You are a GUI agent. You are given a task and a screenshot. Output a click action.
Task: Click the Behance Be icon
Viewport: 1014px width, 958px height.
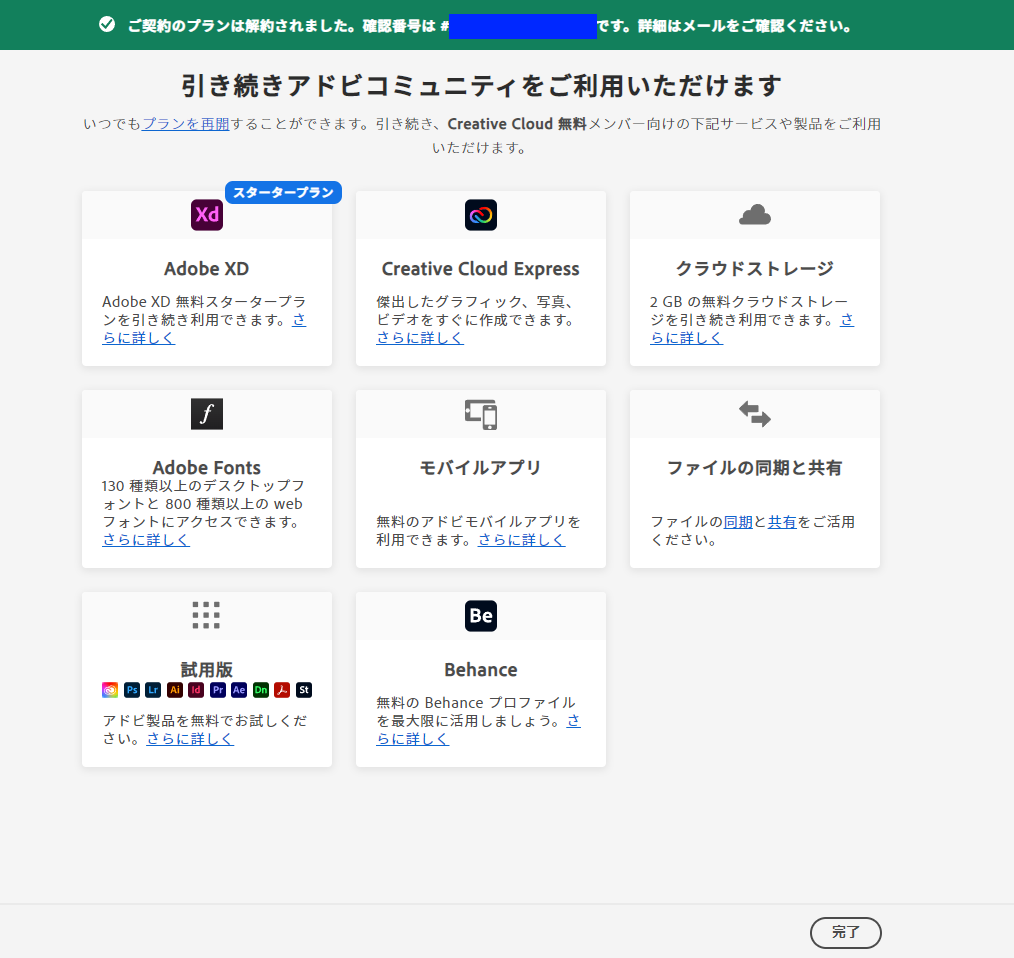480,615
